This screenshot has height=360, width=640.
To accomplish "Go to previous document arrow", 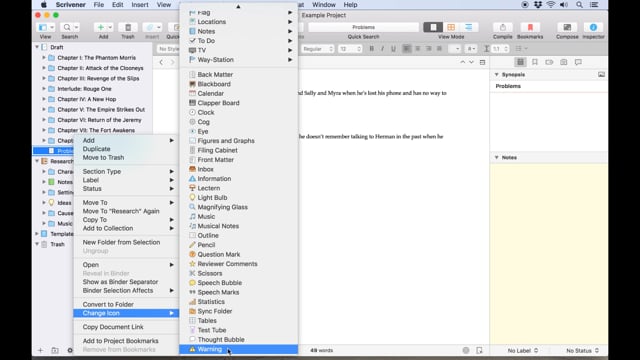I will pyautogui.click(x=462, y=62).
